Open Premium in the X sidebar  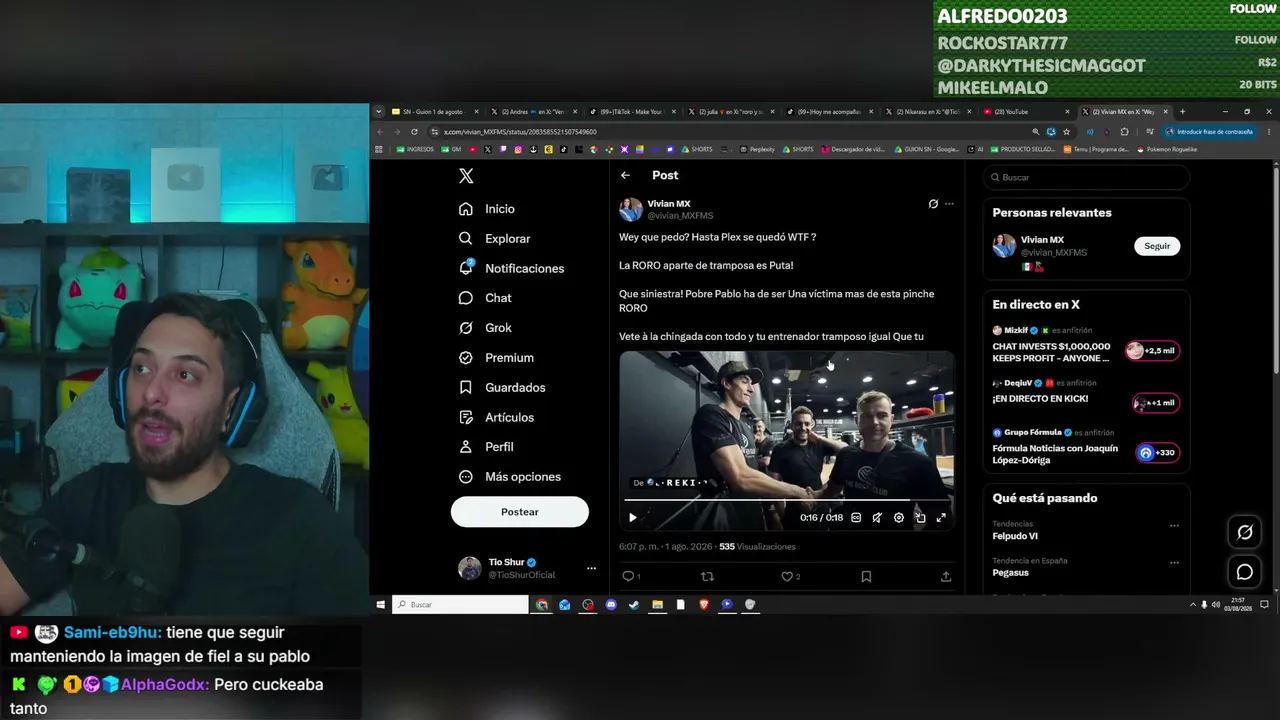coord(496,358)
